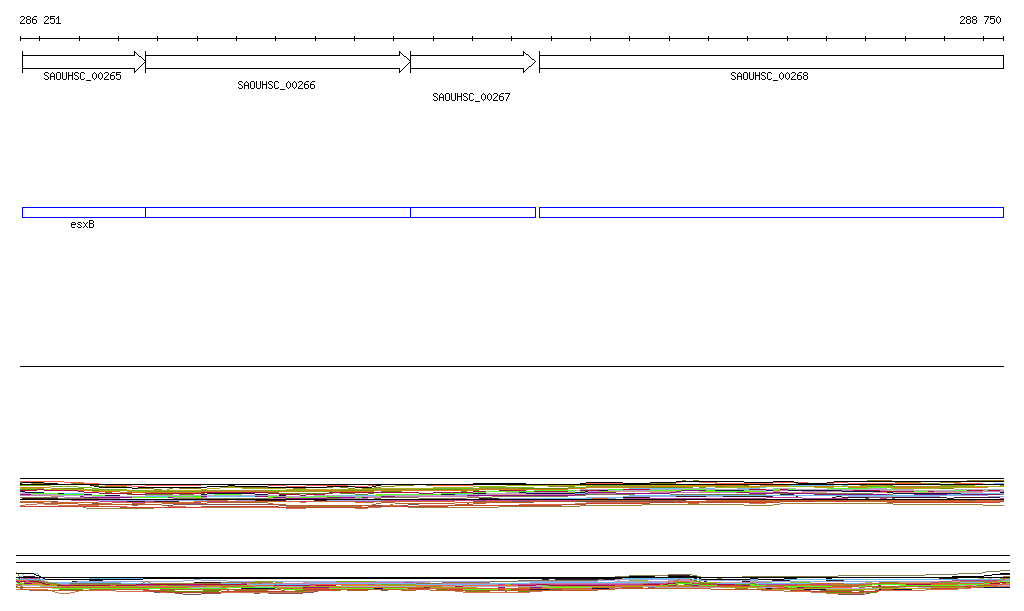Select the blue esxB segment box
1024x611 pixels.
pos(83,212)
